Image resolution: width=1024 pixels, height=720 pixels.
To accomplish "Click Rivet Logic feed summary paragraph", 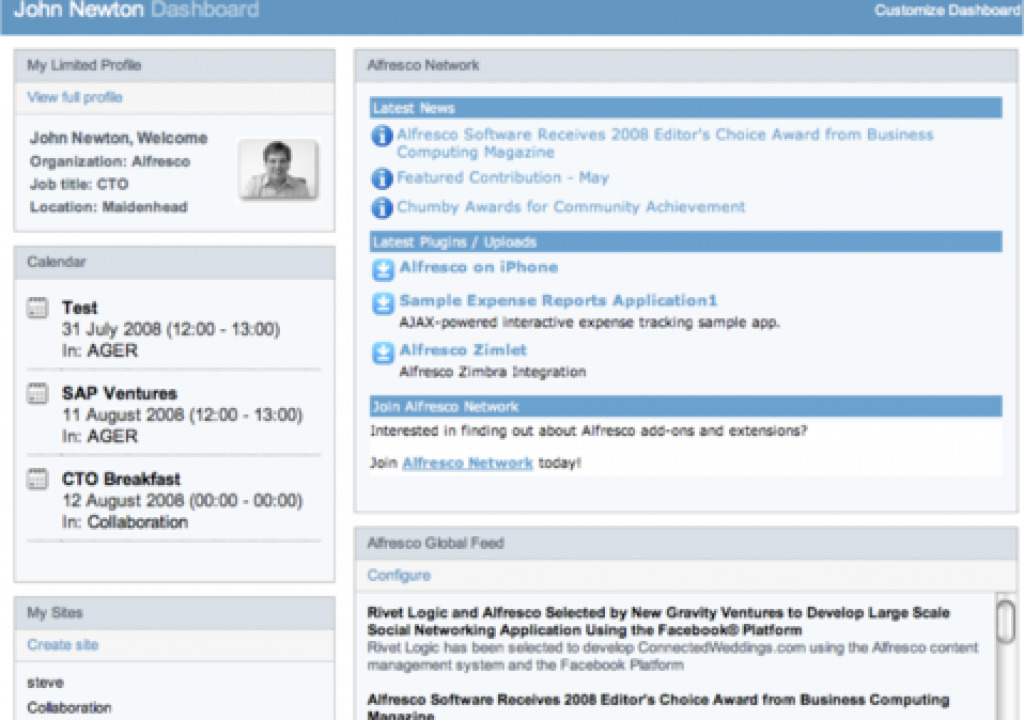I will [x=673, y=657].
